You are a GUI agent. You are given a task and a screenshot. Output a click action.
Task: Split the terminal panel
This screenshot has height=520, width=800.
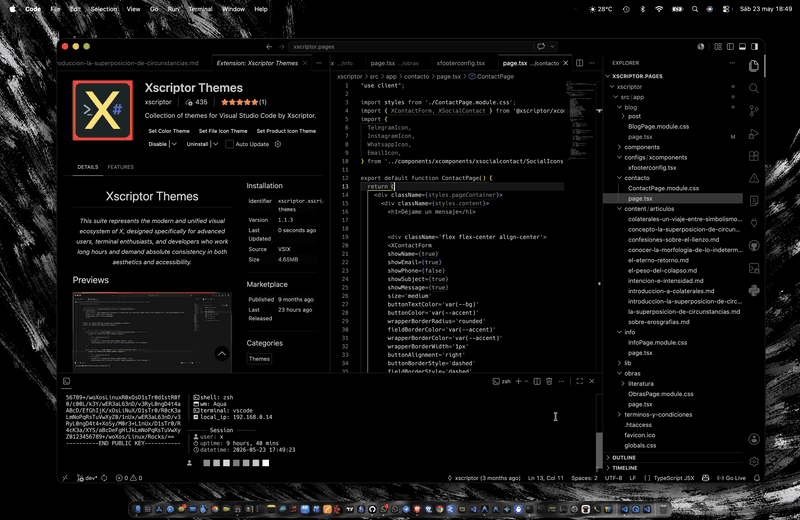(x=537, y=381)
